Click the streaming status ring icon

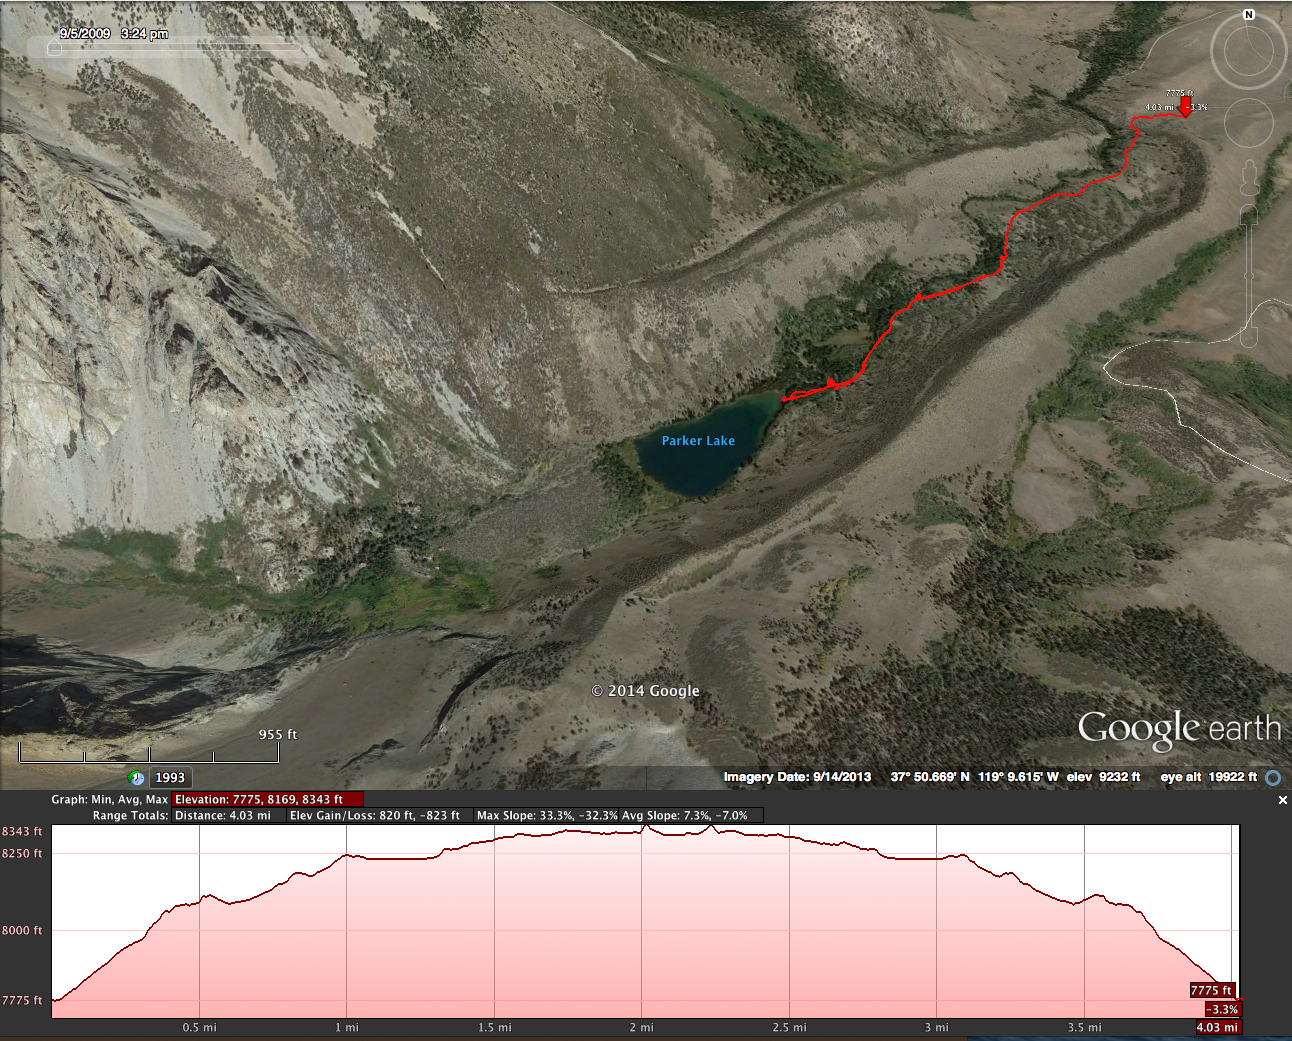(1273, 777)
